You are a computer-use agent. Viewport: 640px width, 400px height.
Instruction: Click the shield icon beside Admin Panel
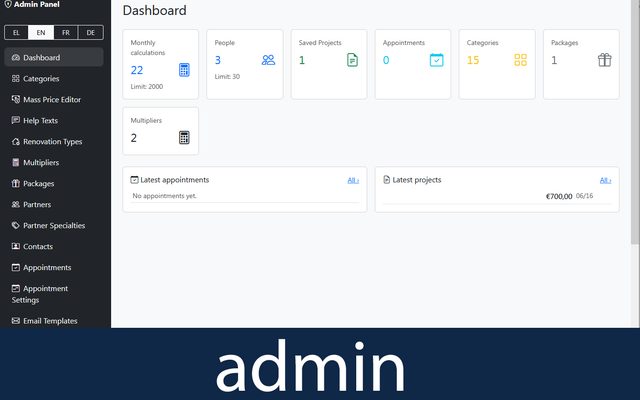[x=8, y=4]
